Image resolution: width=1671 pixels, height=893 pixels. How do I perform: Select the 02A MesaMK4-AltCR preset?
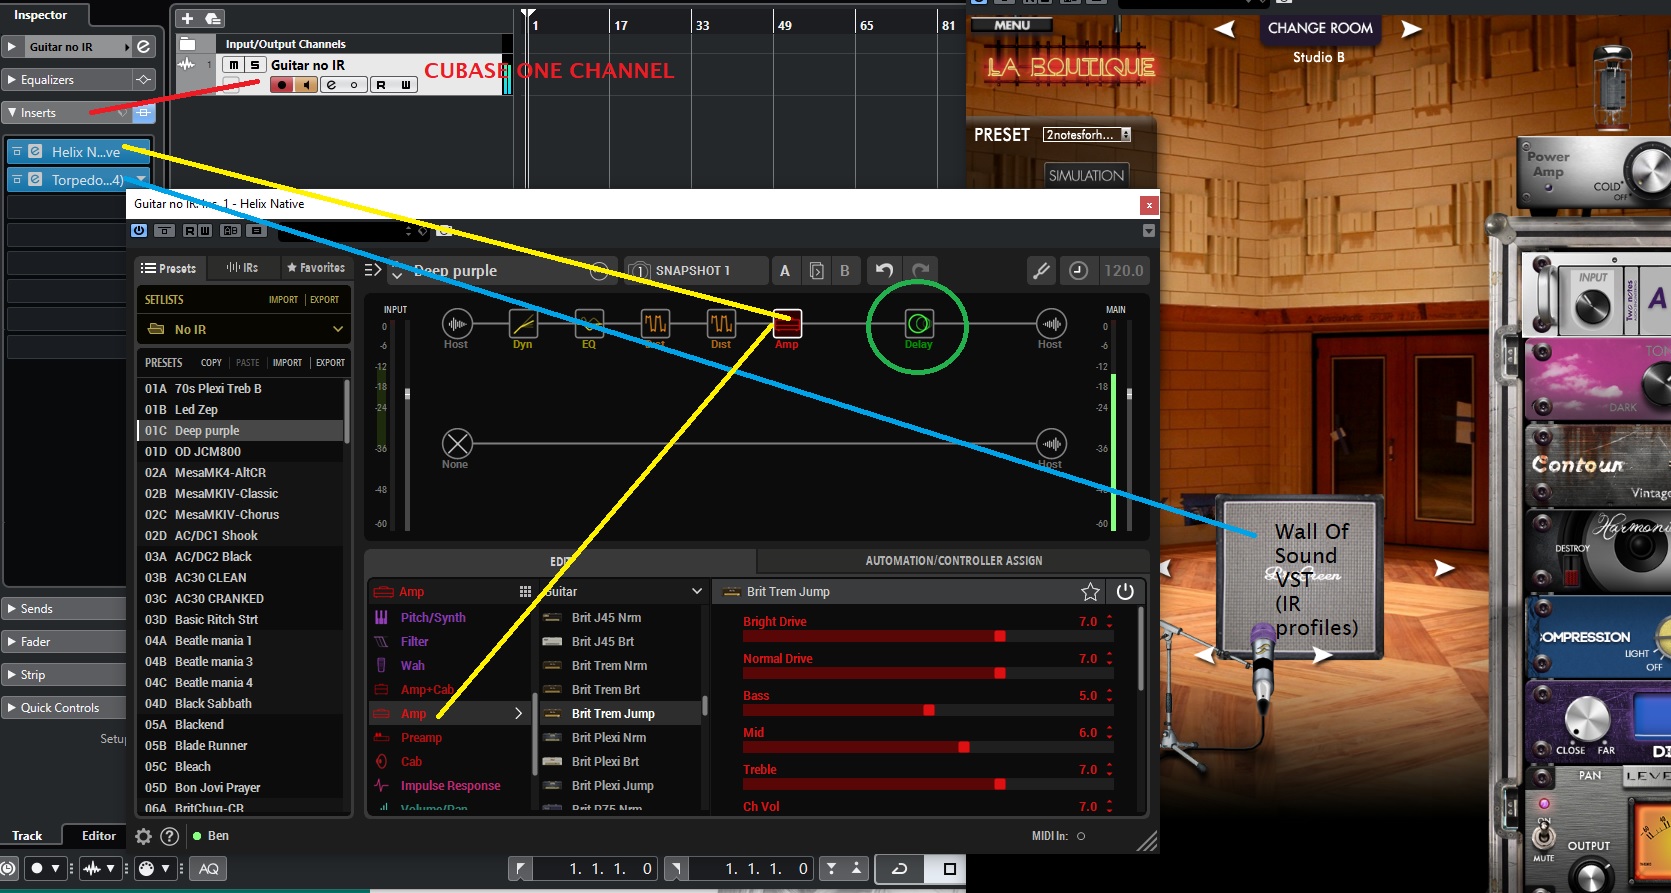(x=220, y=473)
